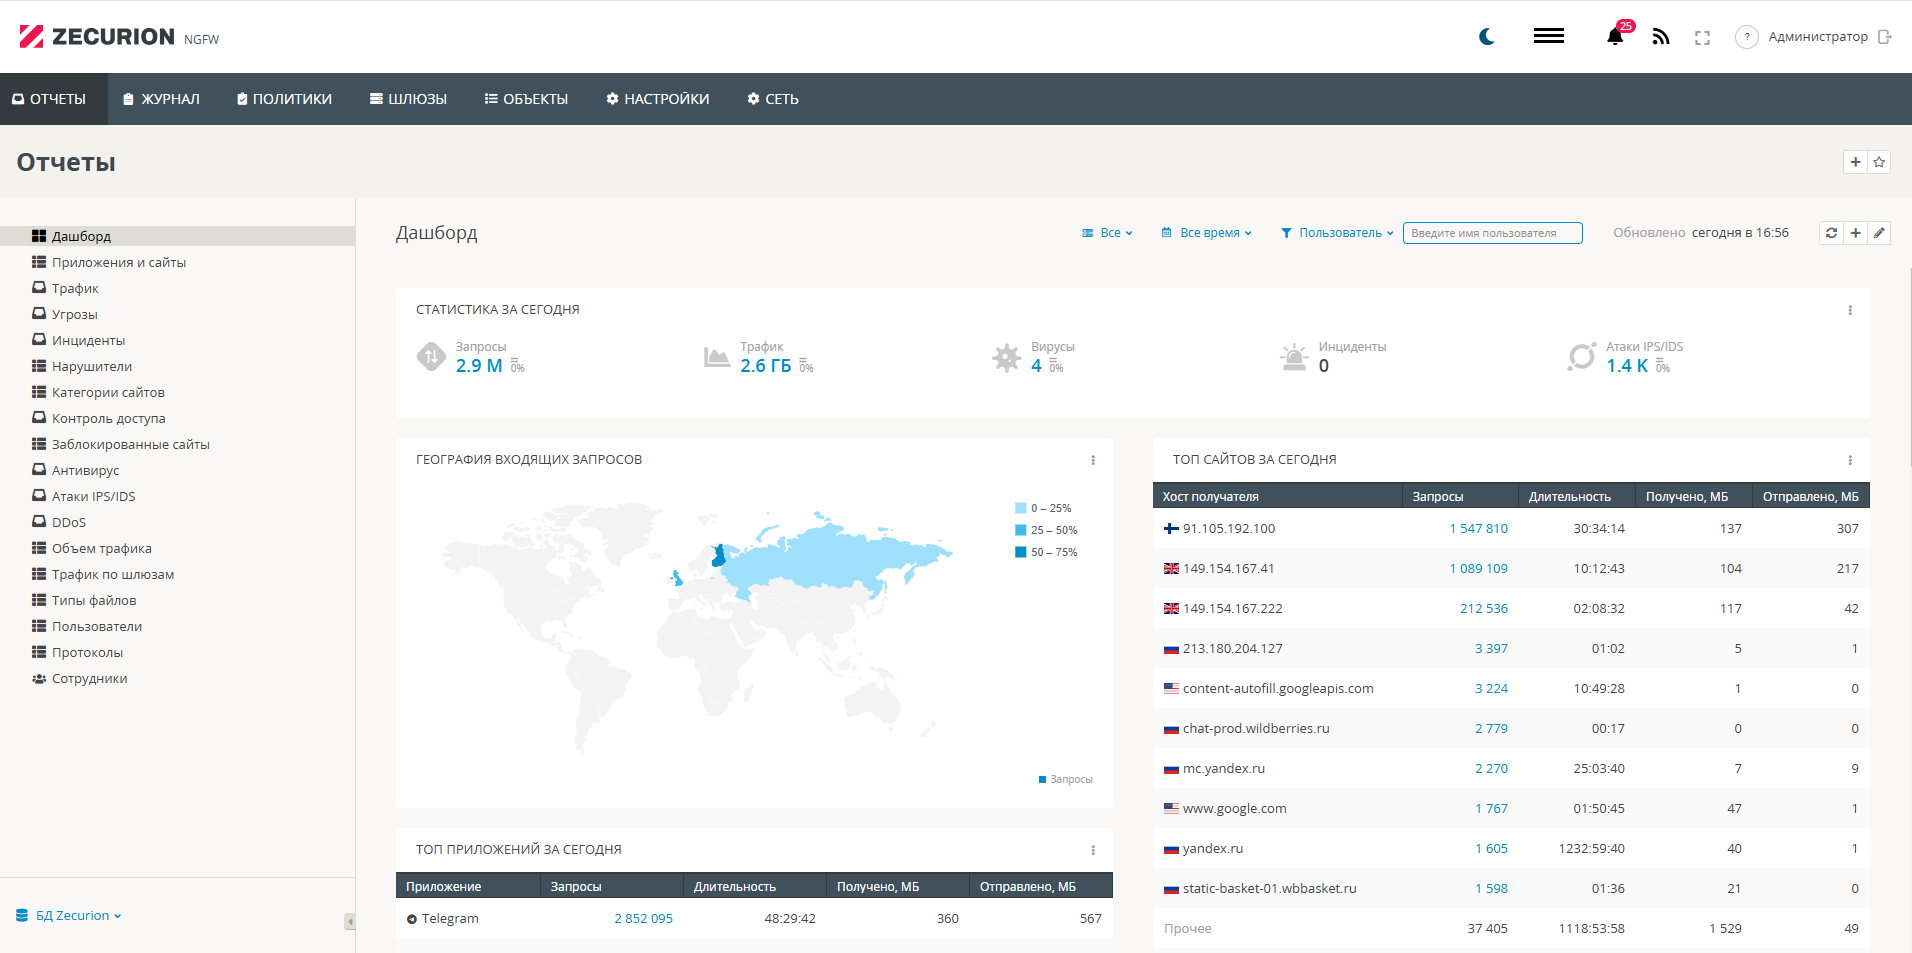Click the RSS feed icon
1912x953 pixels.
(1661, 37)
